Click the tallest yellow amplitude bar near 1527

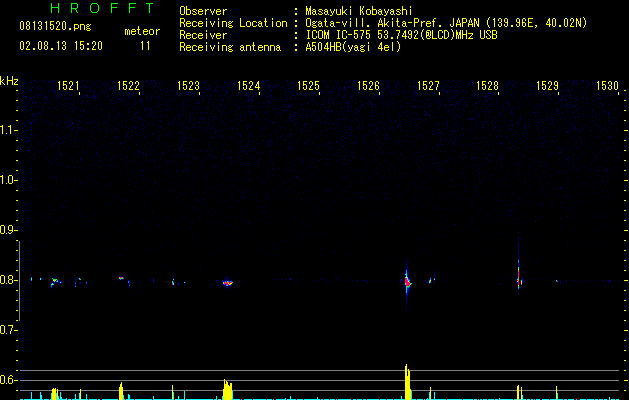click(x=408, y=382)
